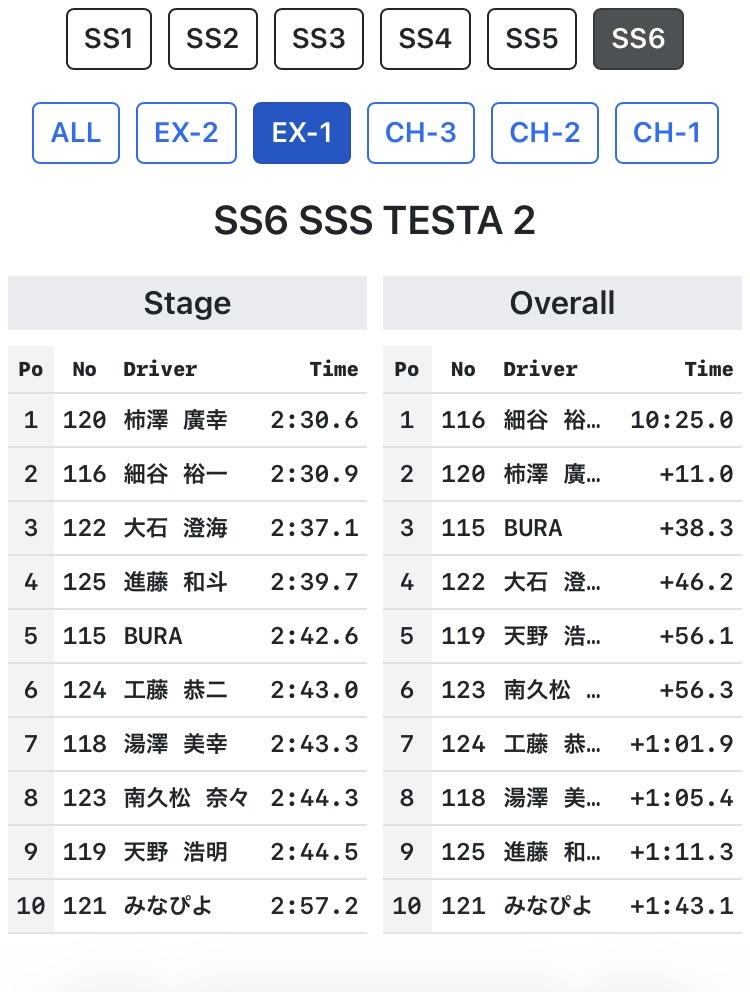Click Stage Time column header

[x=334, y=369]
